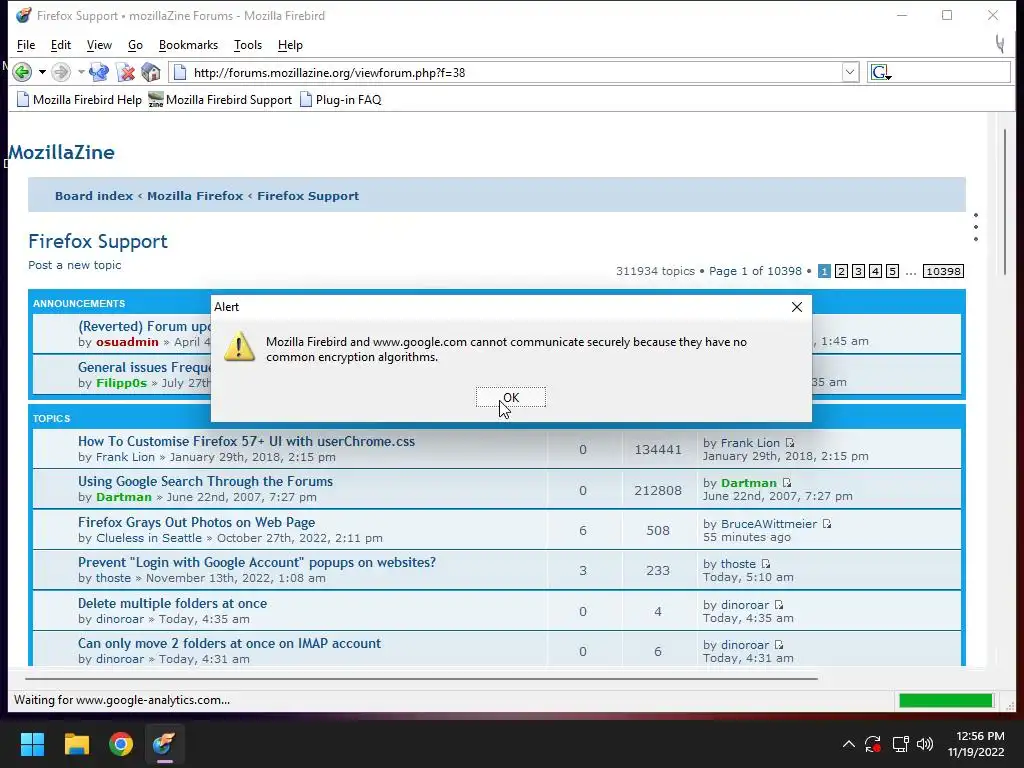Open the Bookmarks menu
Screen dimensions: 1024x768
pos(188,45)
